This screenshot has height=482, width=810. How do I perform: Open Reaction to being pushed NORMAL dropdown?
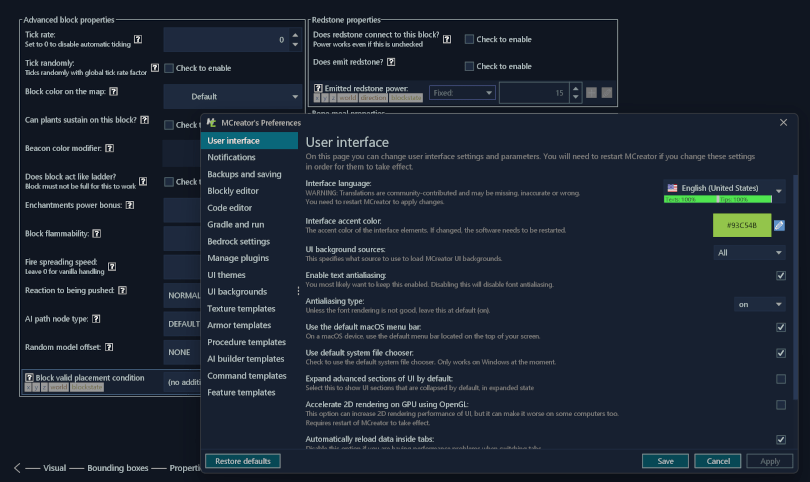[182, 296]
